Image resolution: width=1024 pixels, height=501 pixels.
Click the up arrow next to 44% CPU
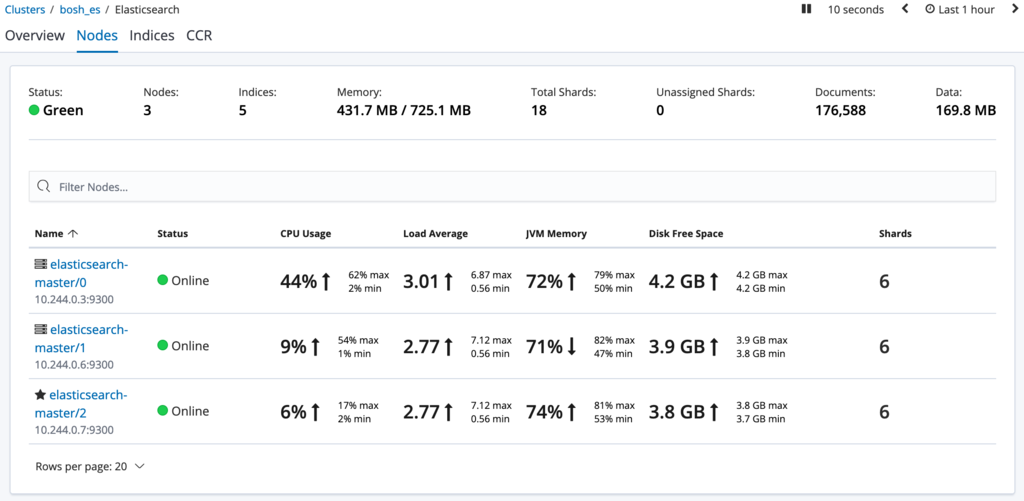(326, 282)
